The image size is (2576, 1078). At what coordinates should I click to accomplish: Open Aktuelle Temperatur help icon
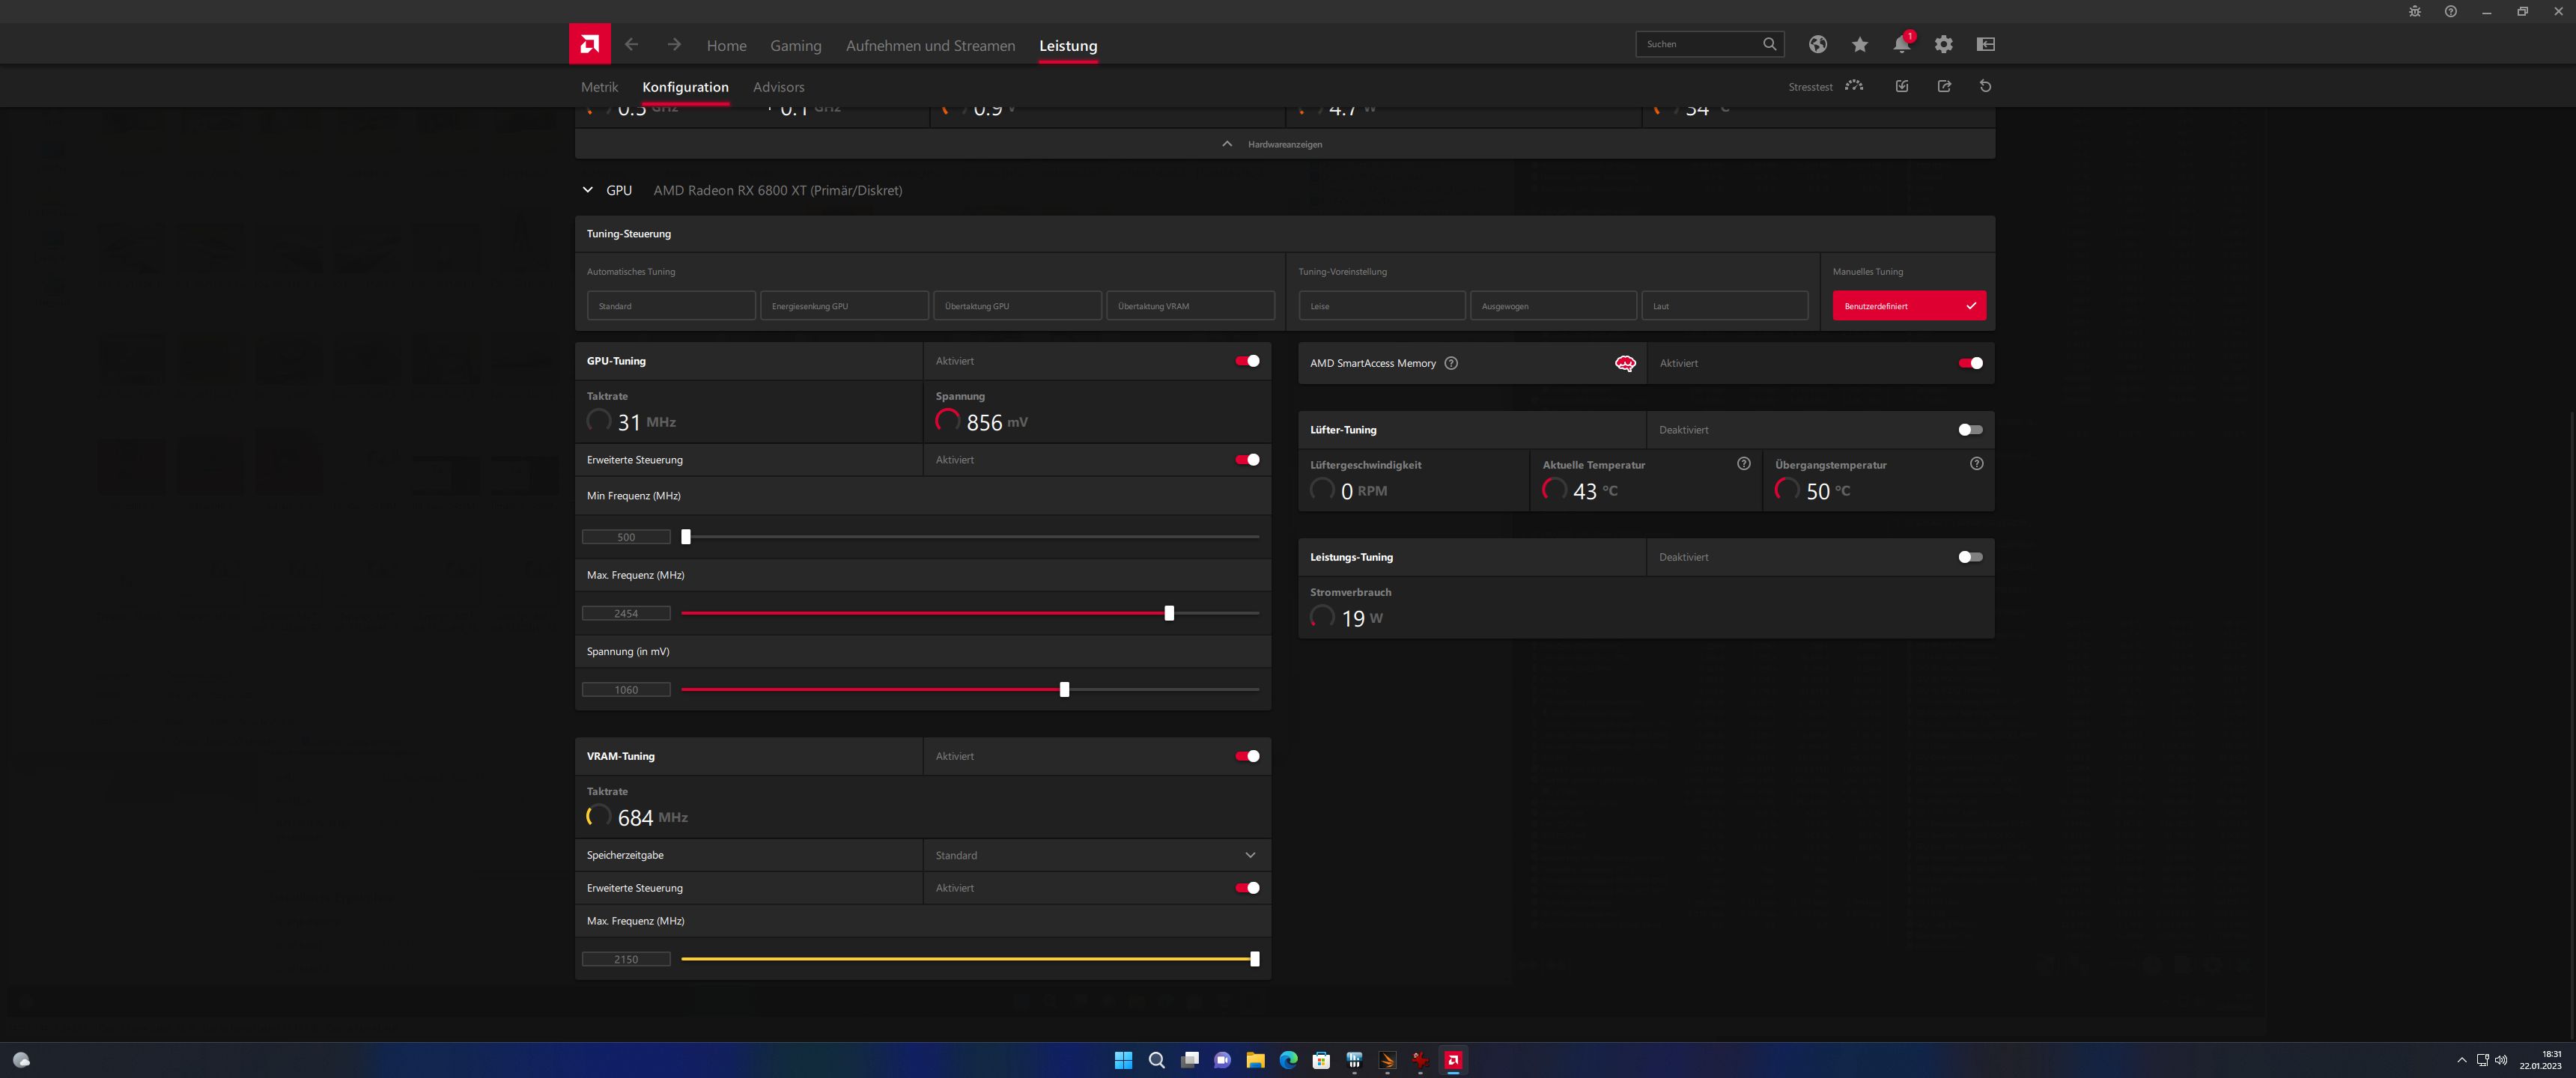[1743, 464]
